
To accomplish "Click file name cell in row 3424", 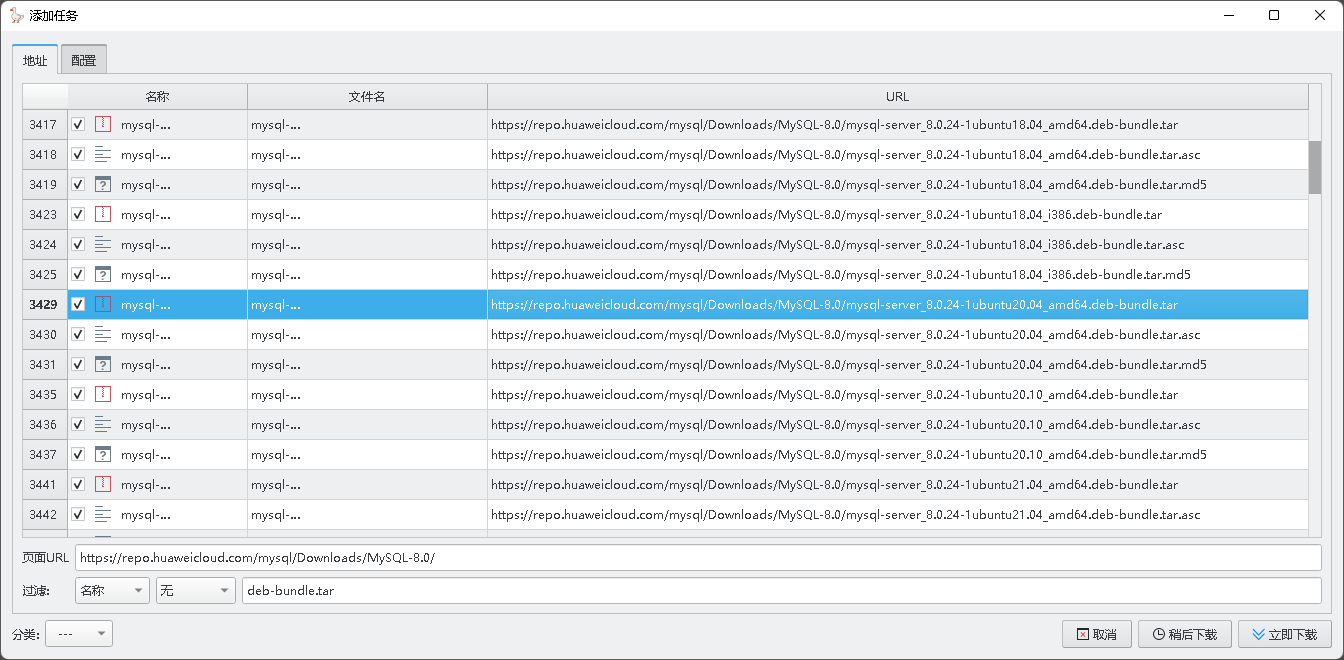I will pyautogui.click(x=367, y=245).
